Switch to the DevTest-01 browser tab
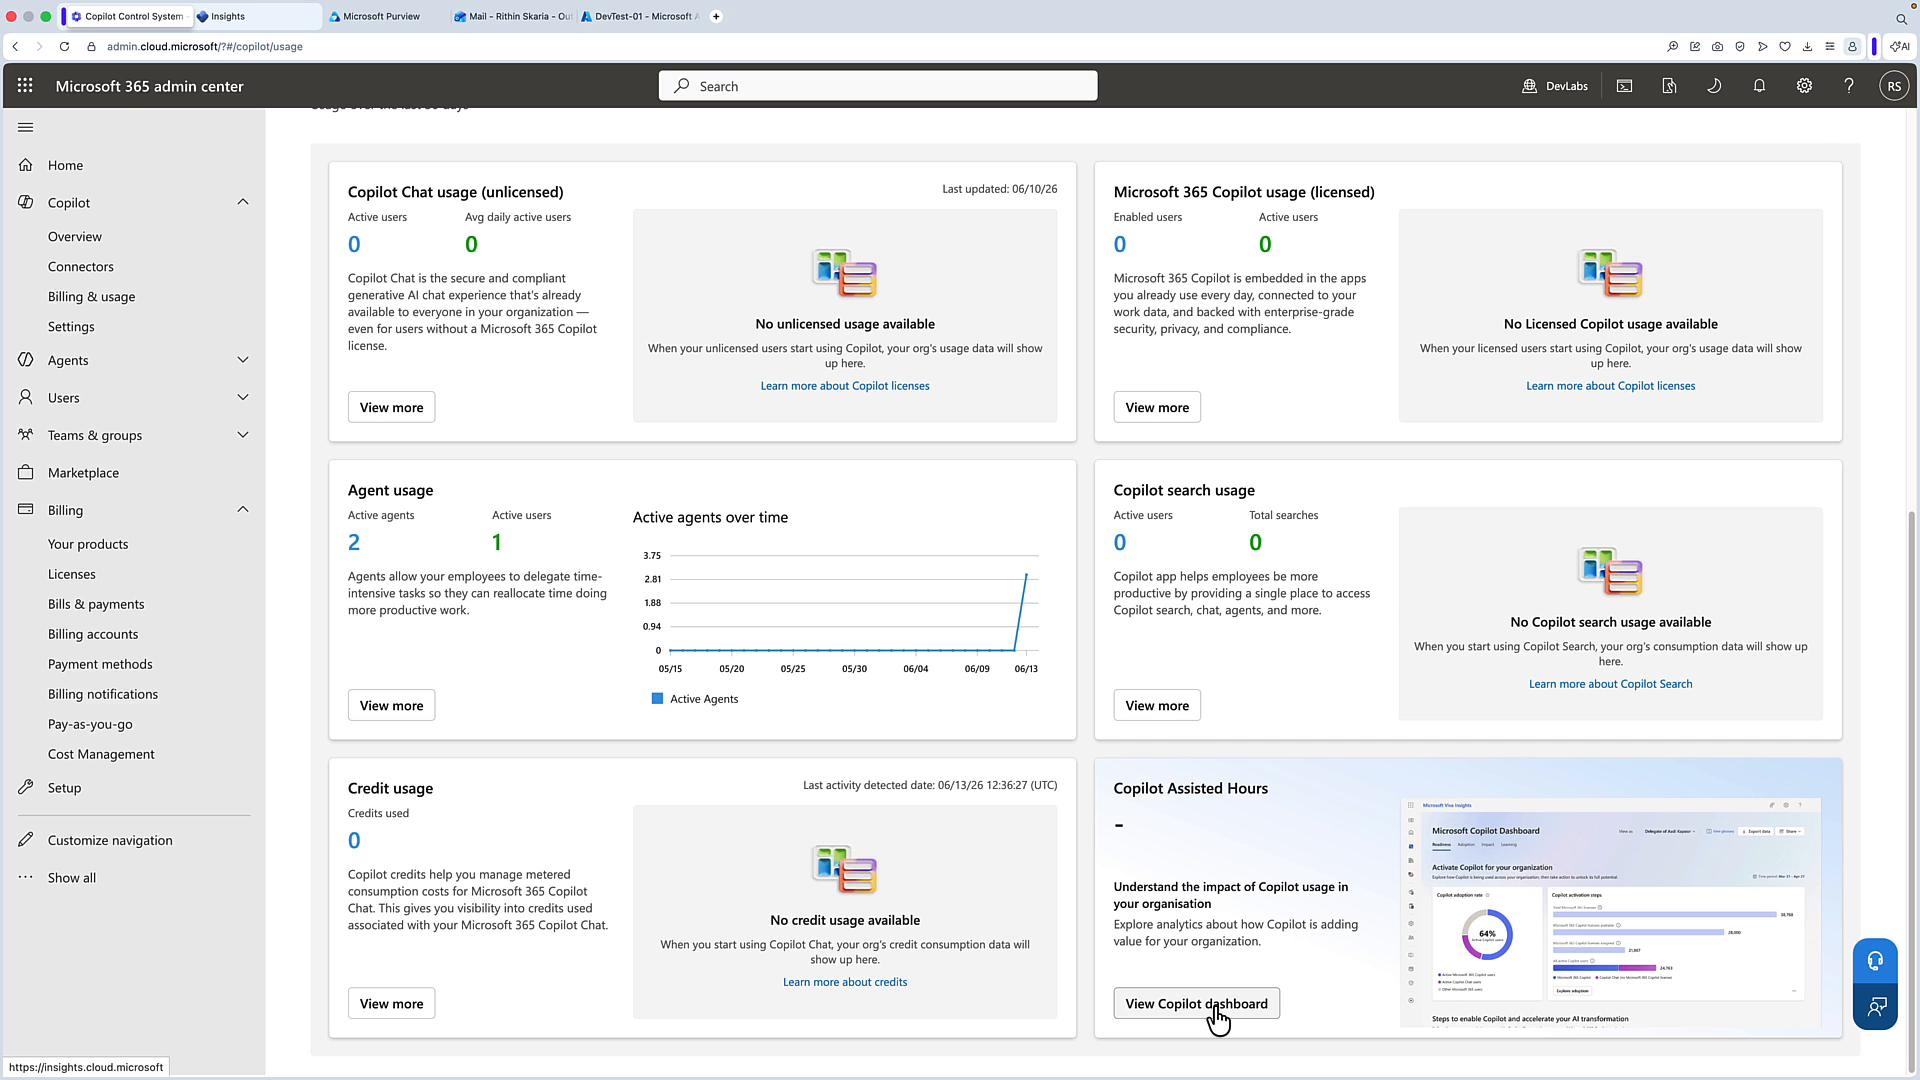The height and width of the screenshot is (1080, 1920). (640, 16)
